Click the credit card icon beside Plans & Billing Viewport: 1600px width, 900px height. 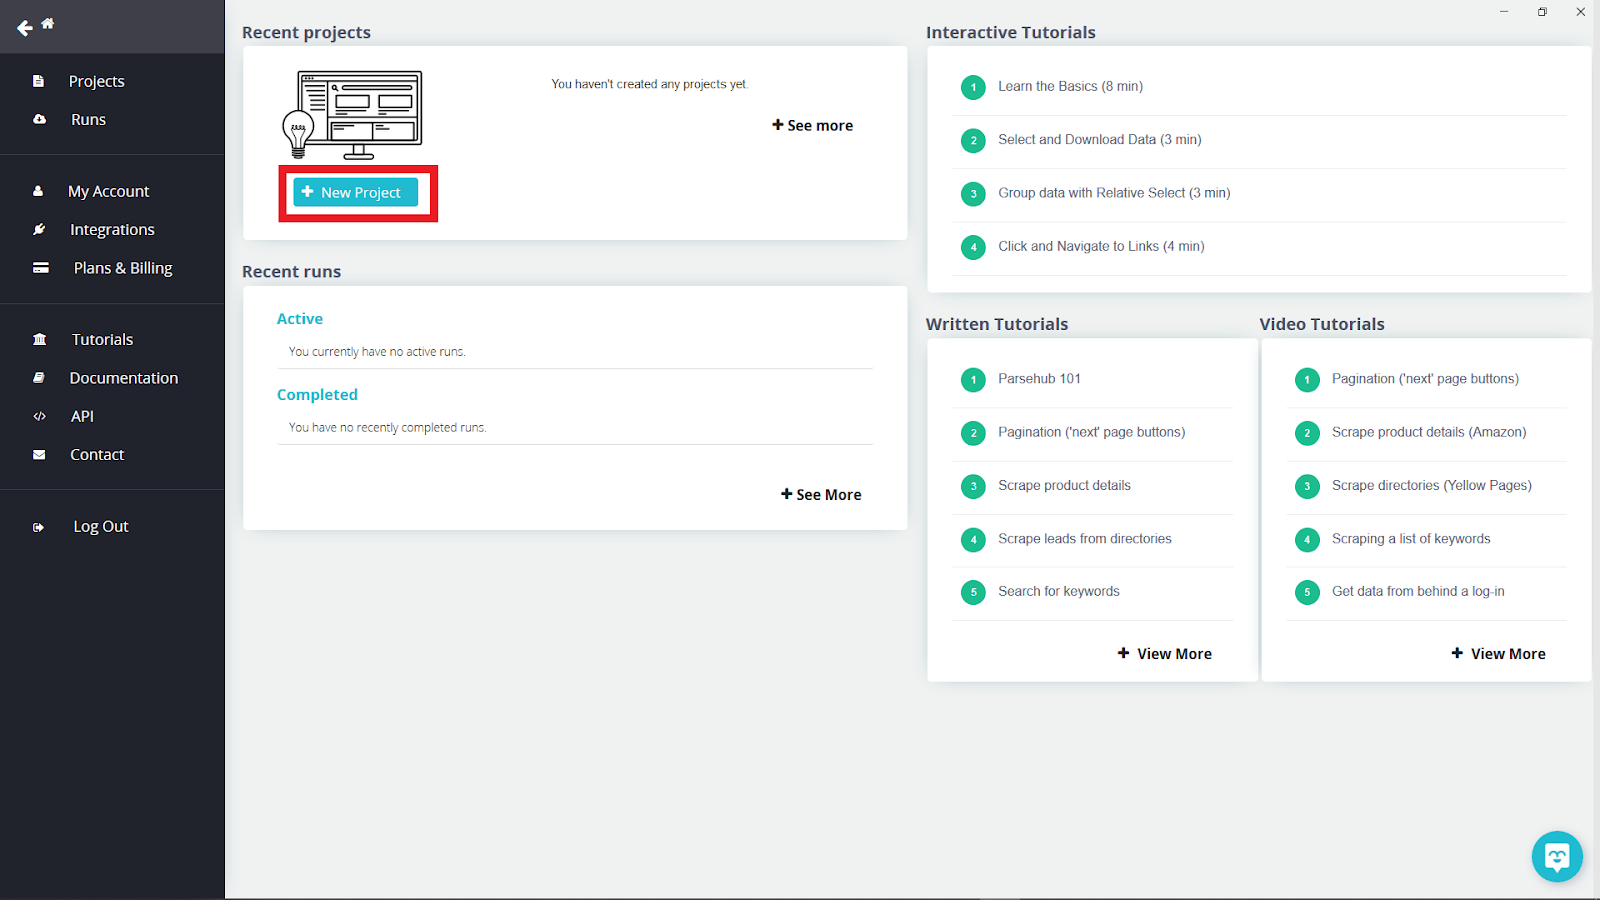click(x=41, y=268)
